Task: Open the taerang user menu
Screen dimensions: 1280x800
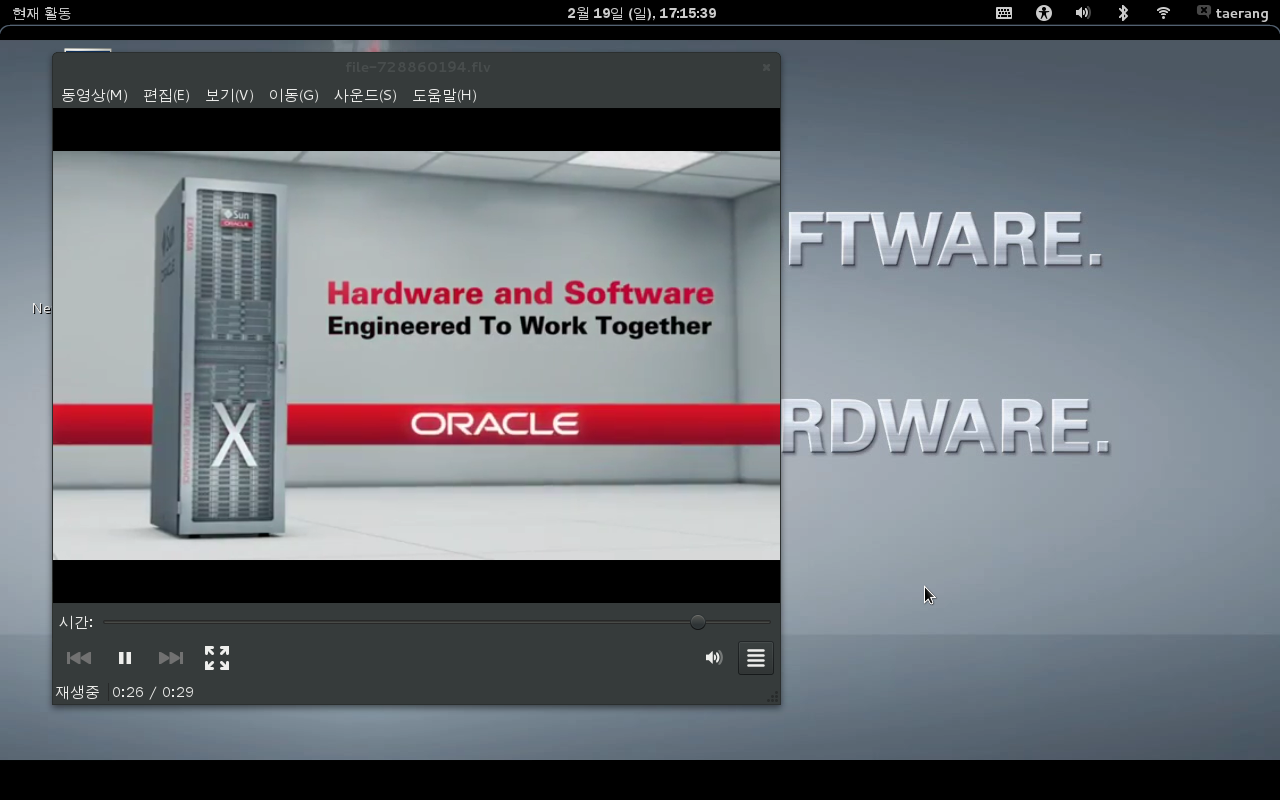Action: tap(1233, 13)
